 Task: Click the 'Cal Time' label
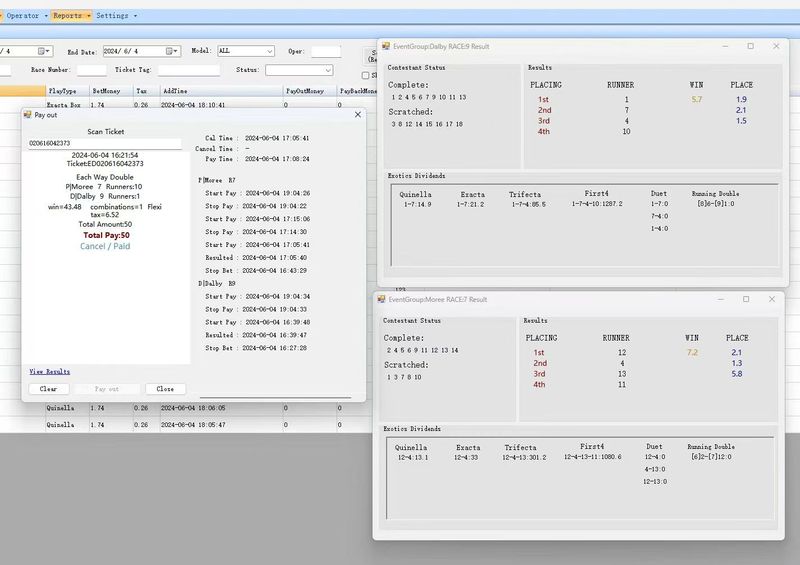[x=219, y=138]
